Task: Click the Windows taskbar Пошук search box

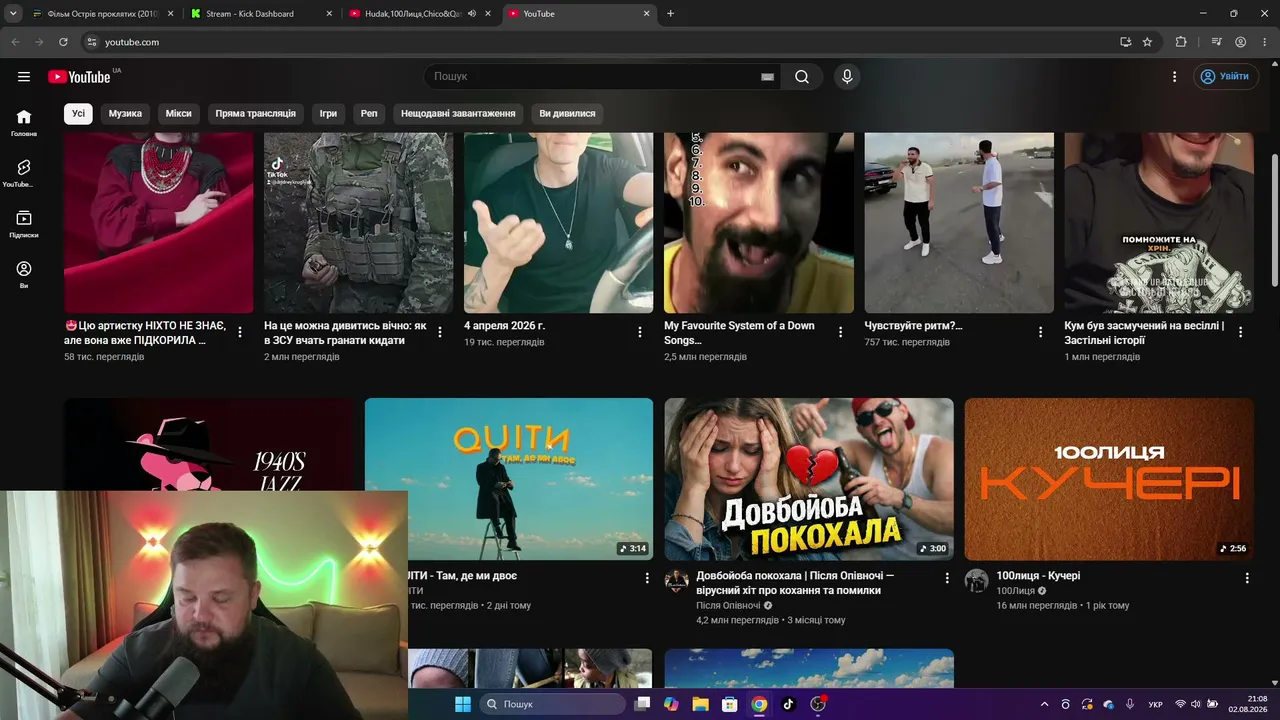Action: click(x=553, y=704)
